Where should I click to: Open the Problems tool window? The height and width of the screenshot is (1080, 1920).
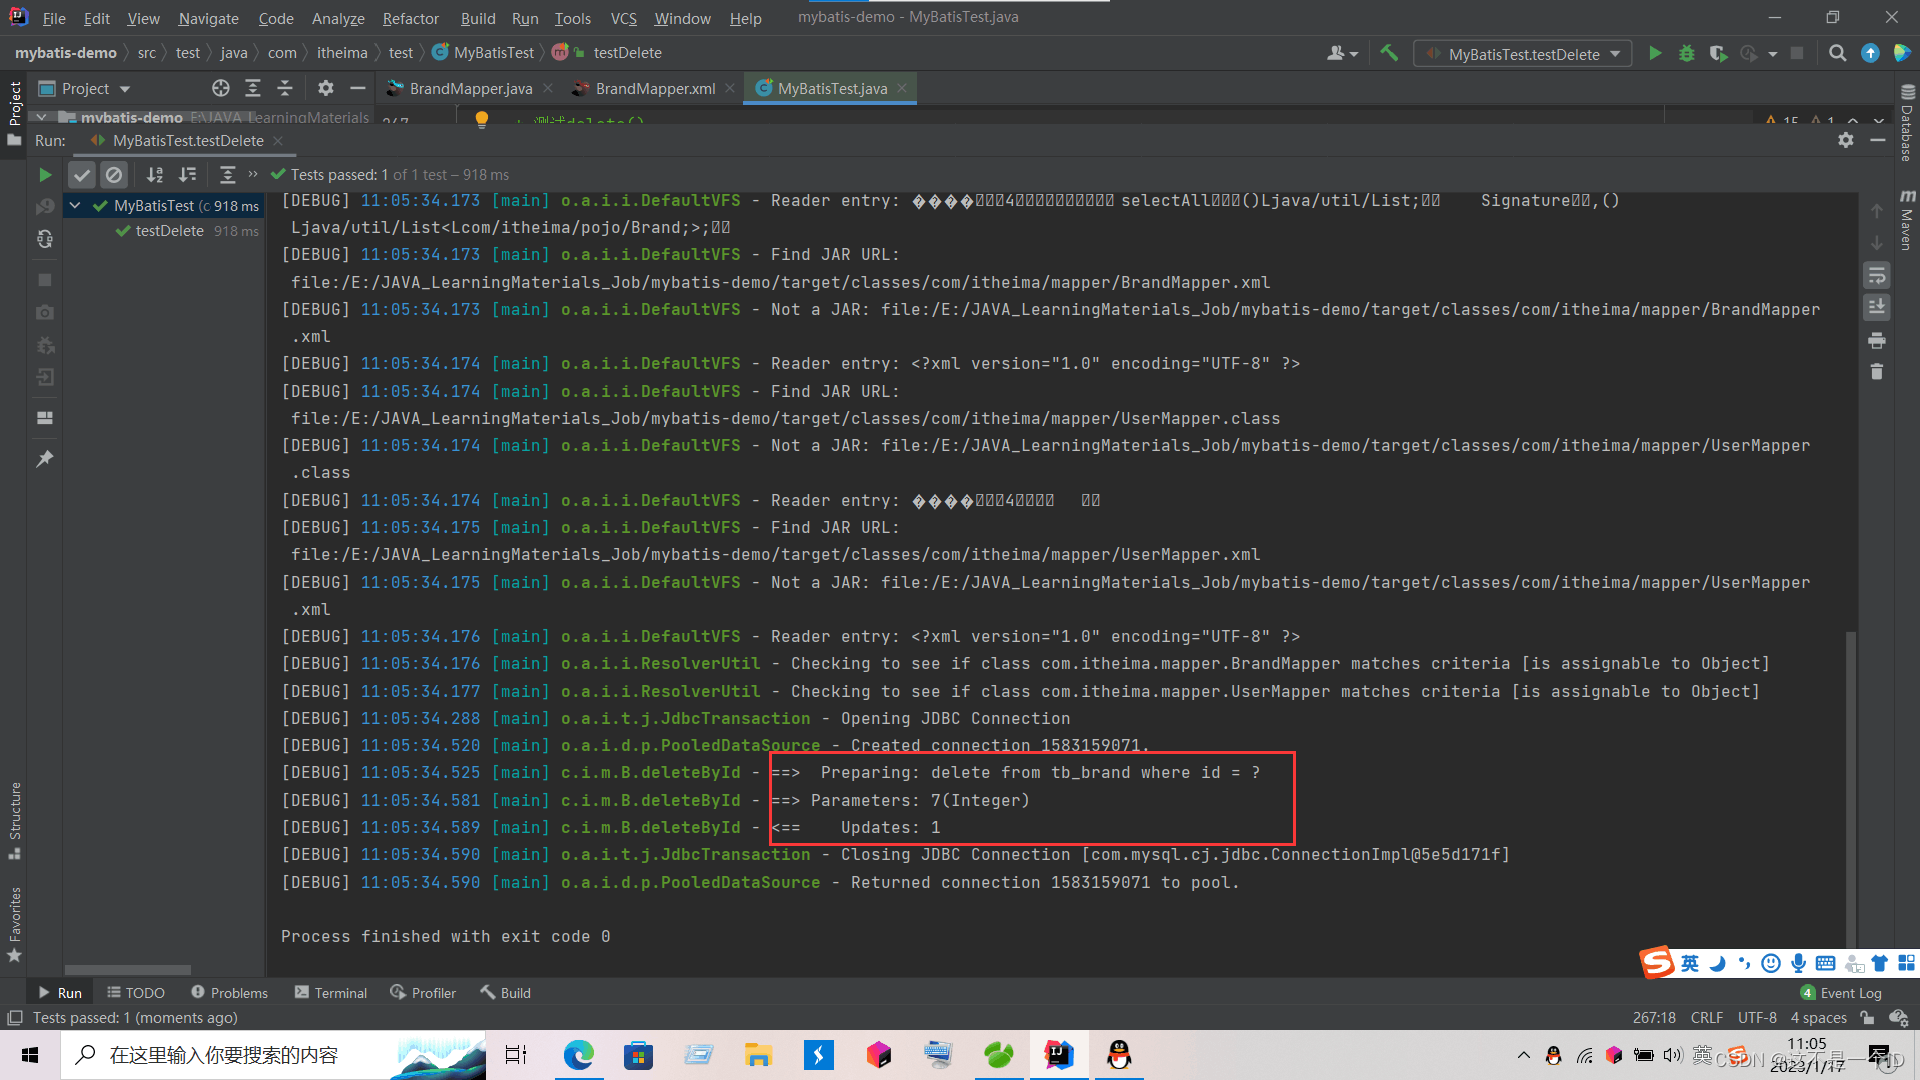229,992
